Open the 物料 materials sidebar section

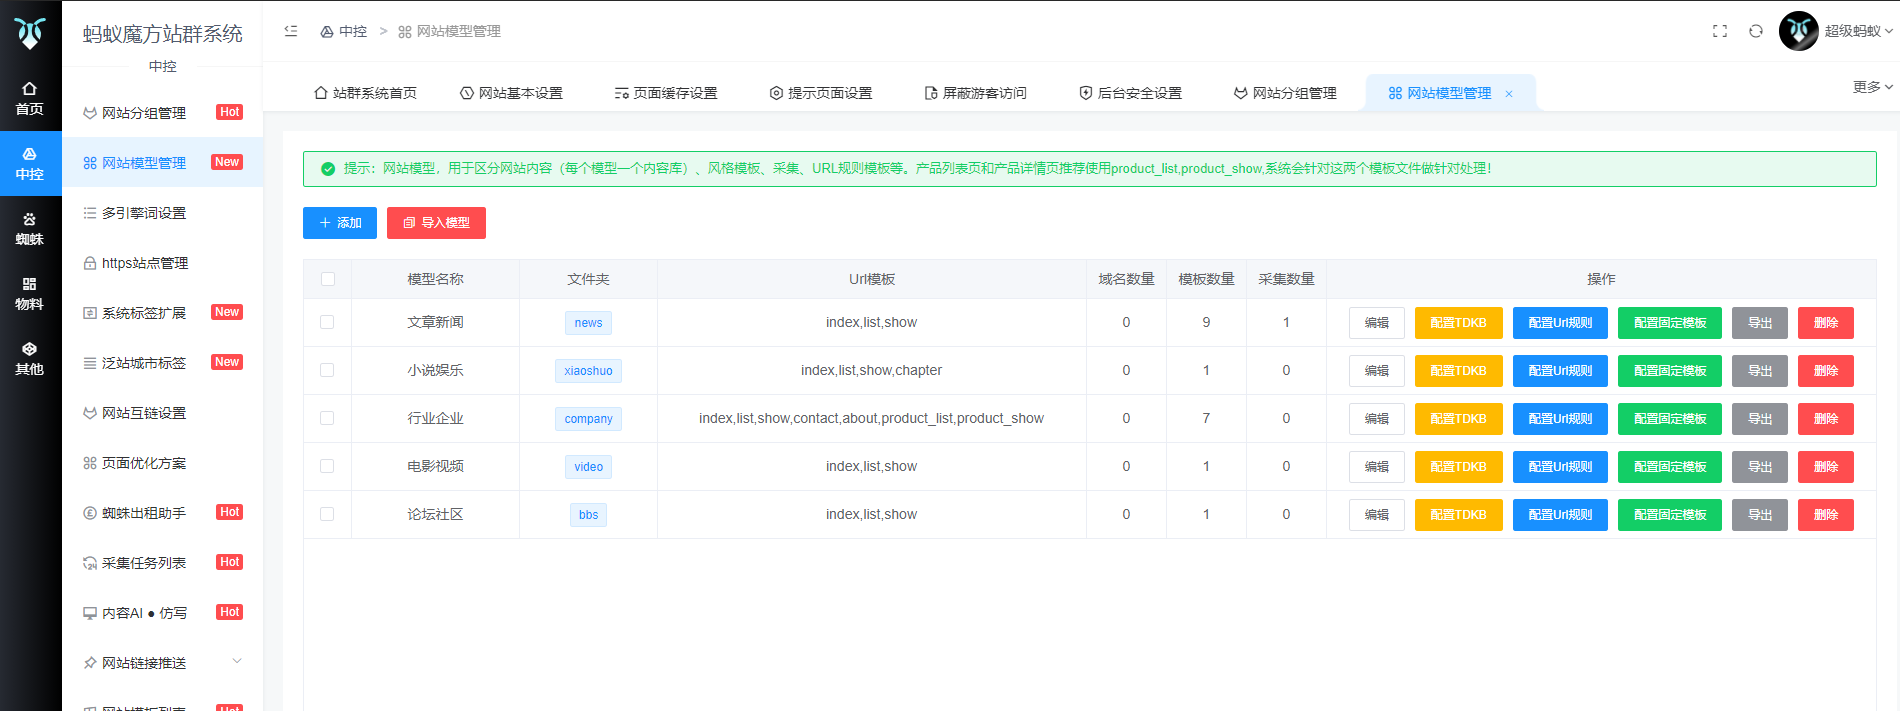click(x=30, y=294)
